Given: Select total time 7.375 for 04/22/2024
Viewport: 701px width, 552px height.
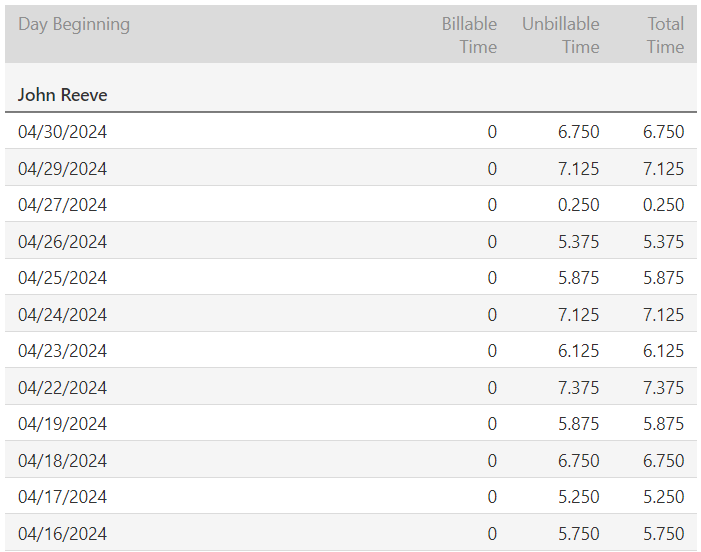Looking at the screenshot, I should coord(664,387).
